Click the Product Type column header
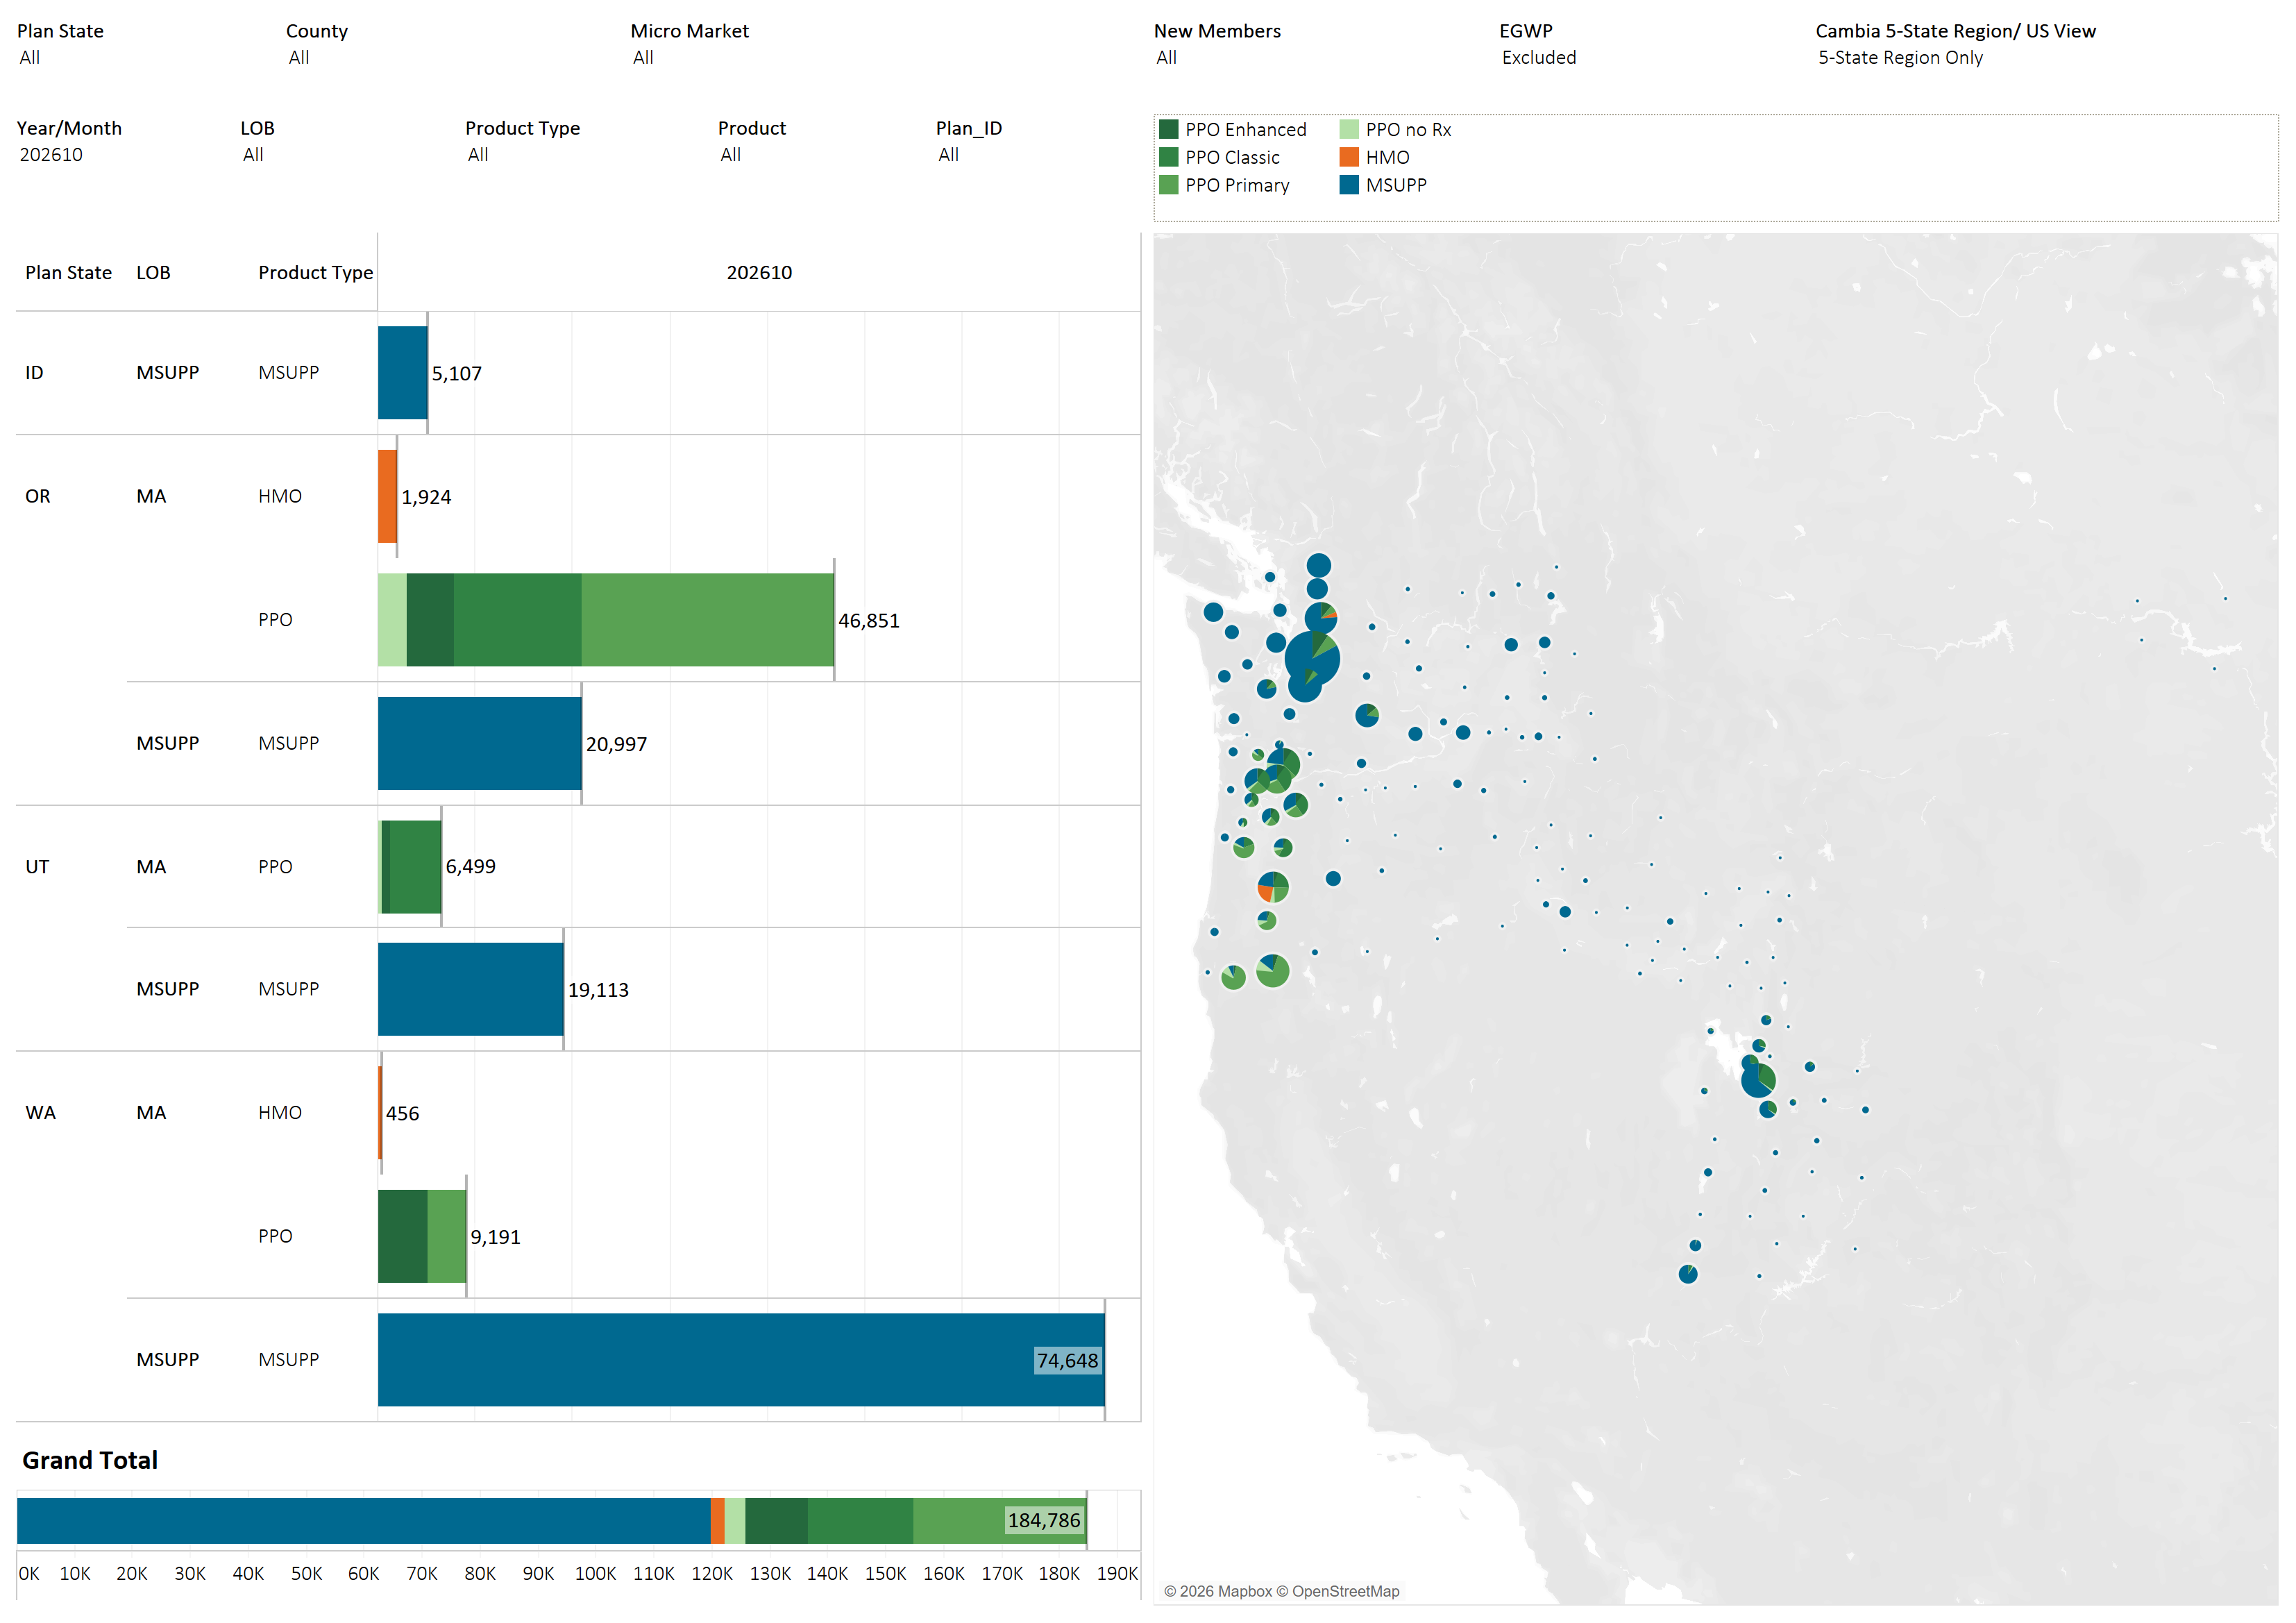 (x=315, y=272)
